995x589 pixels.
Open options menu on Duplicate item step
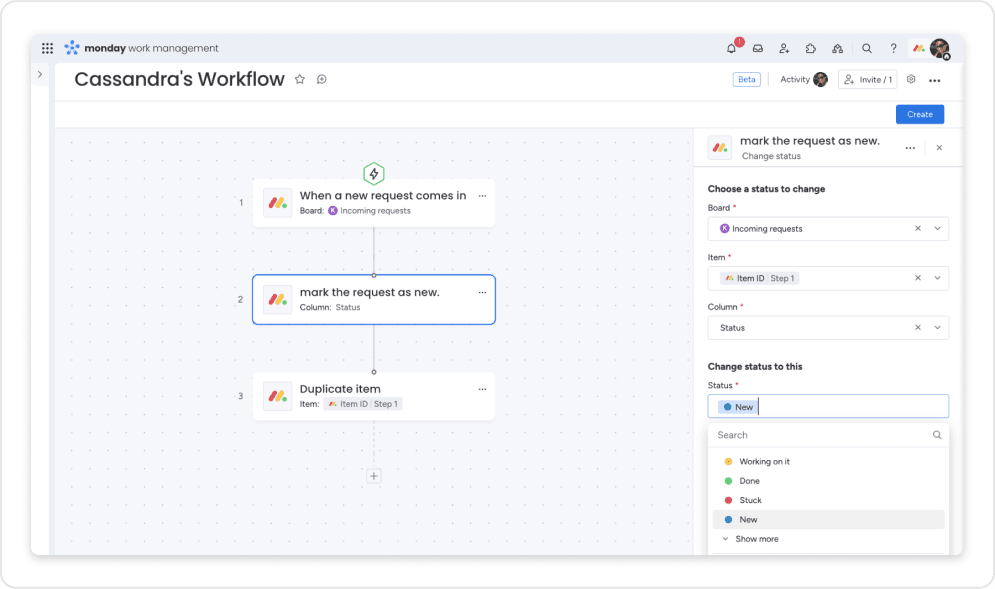click(482, 389)
